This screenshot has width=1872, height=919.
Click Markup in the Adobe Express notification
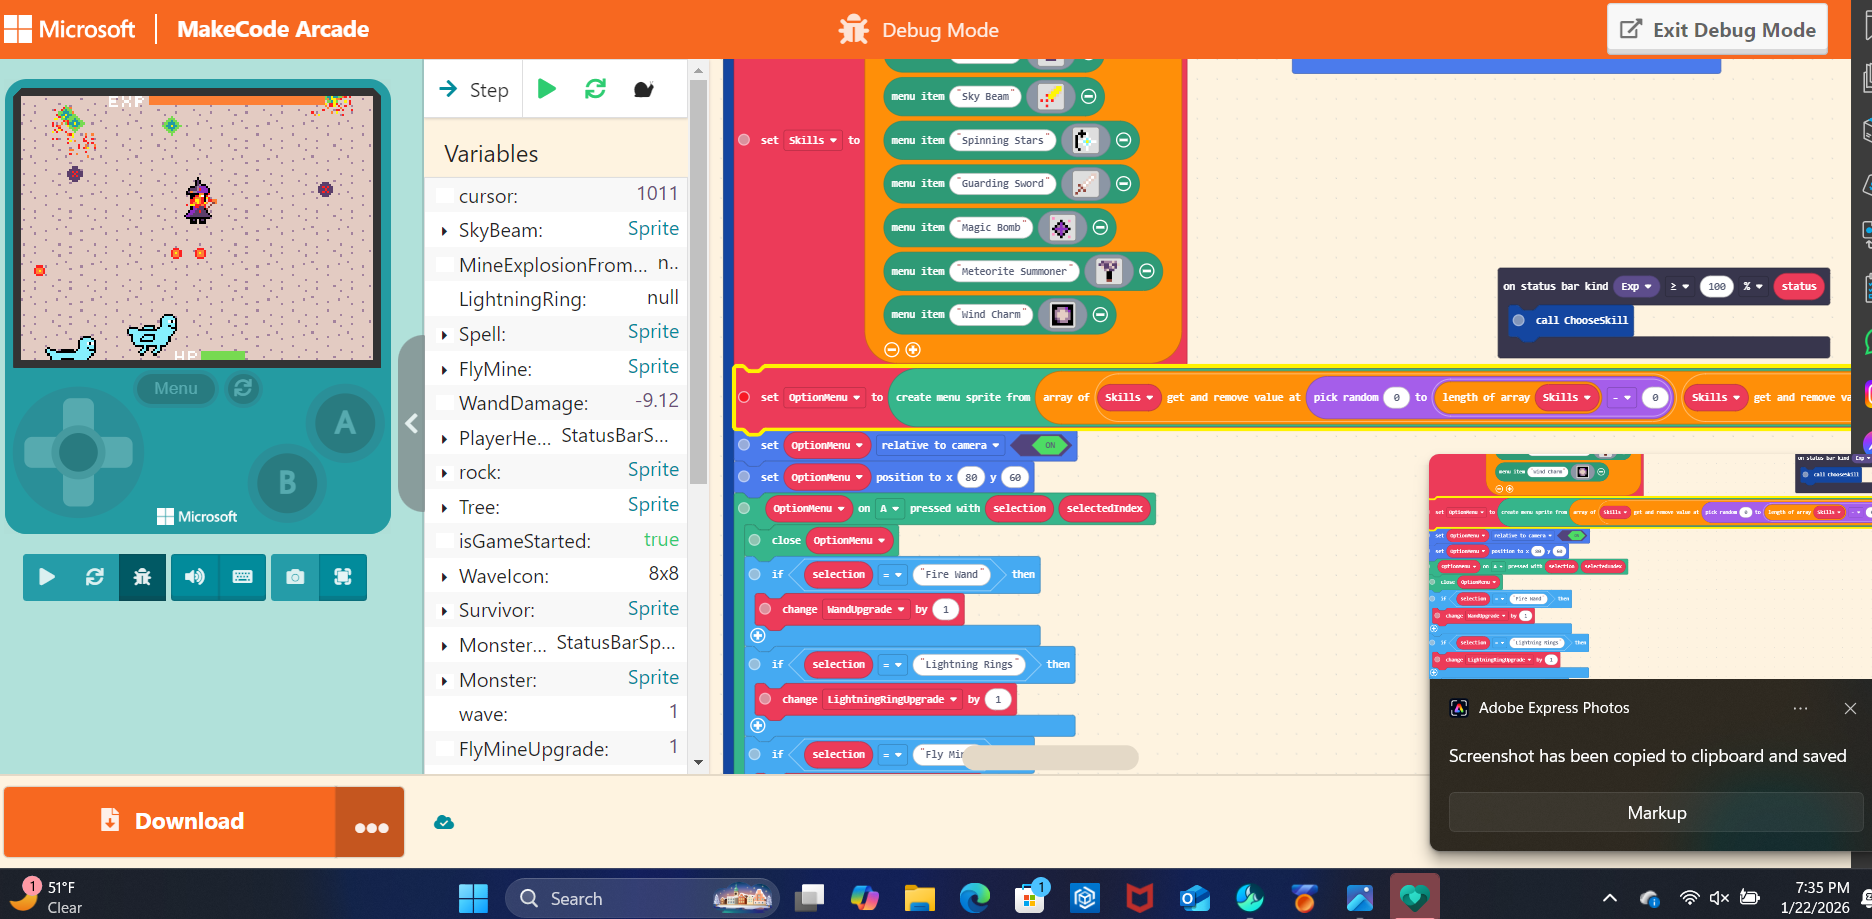pos(1656,813)
